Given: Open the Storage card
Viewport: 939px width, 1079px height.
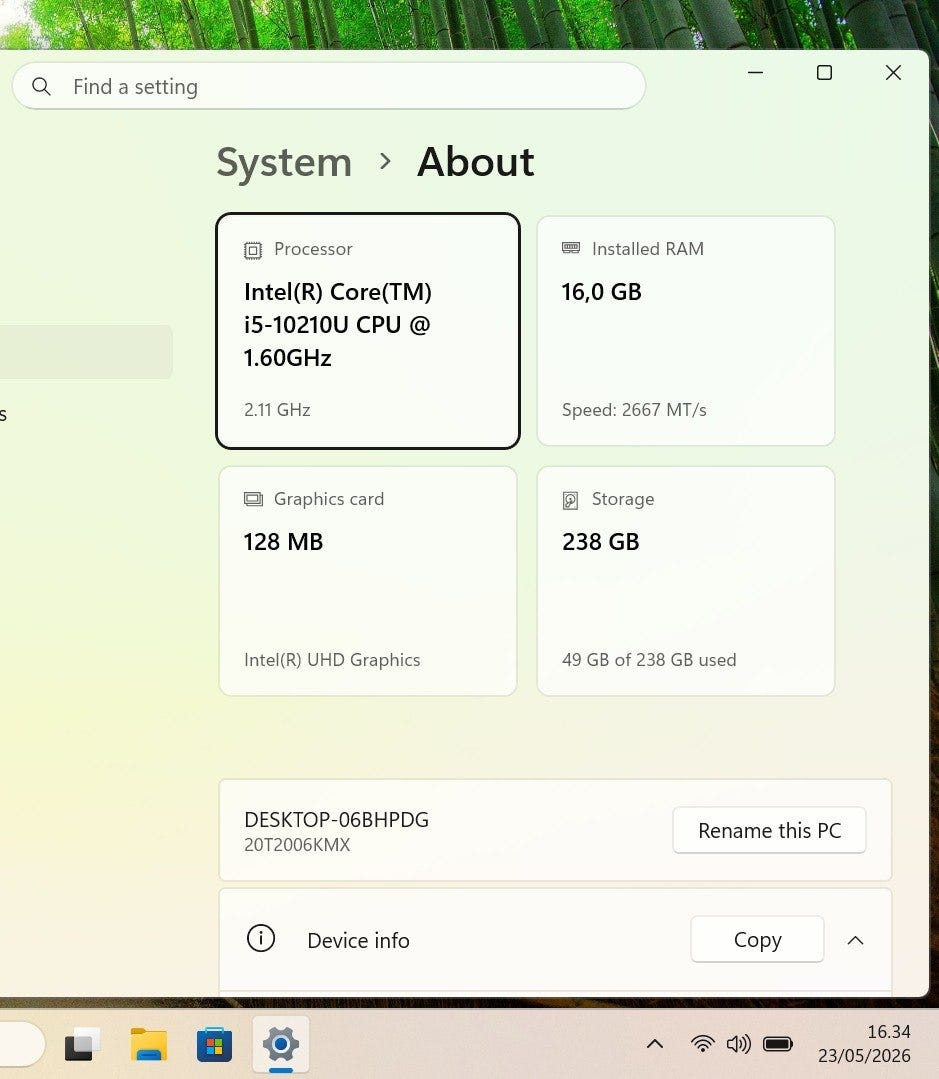Looking at the screenshot, I should pyautogui.click(x=686, y=581).
